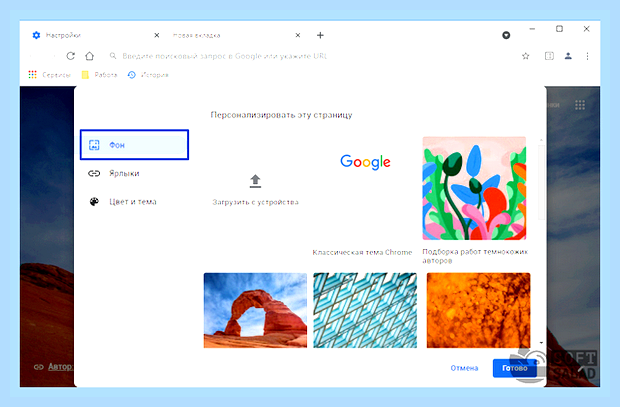
Task: Close the Новая вкладка tab
Action: tap(298, 35)
